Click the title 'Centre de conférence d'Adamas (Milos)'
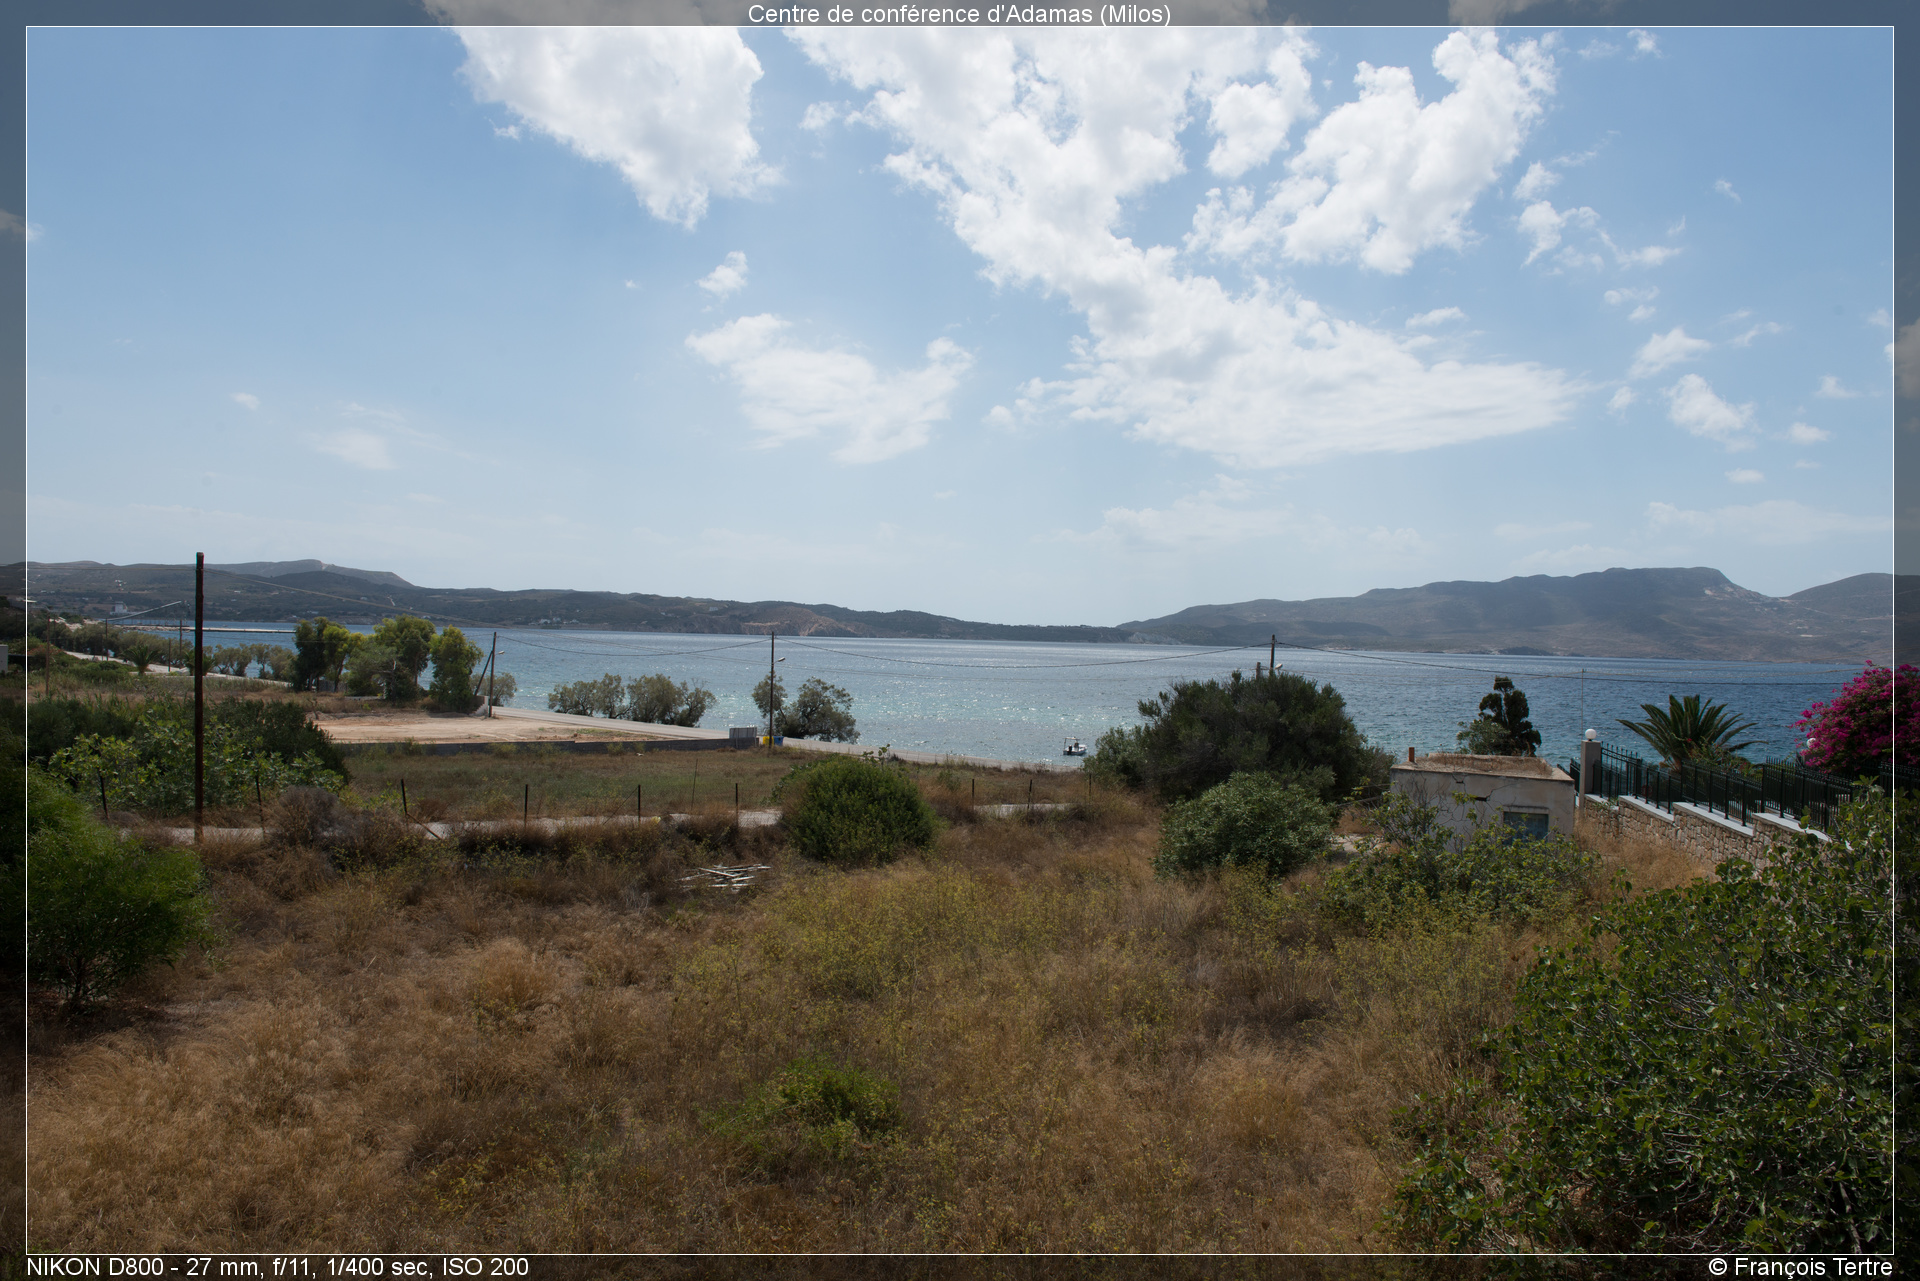This screenshot has width=1920, height=1281. pyautogui.click(x=959, y=14)
